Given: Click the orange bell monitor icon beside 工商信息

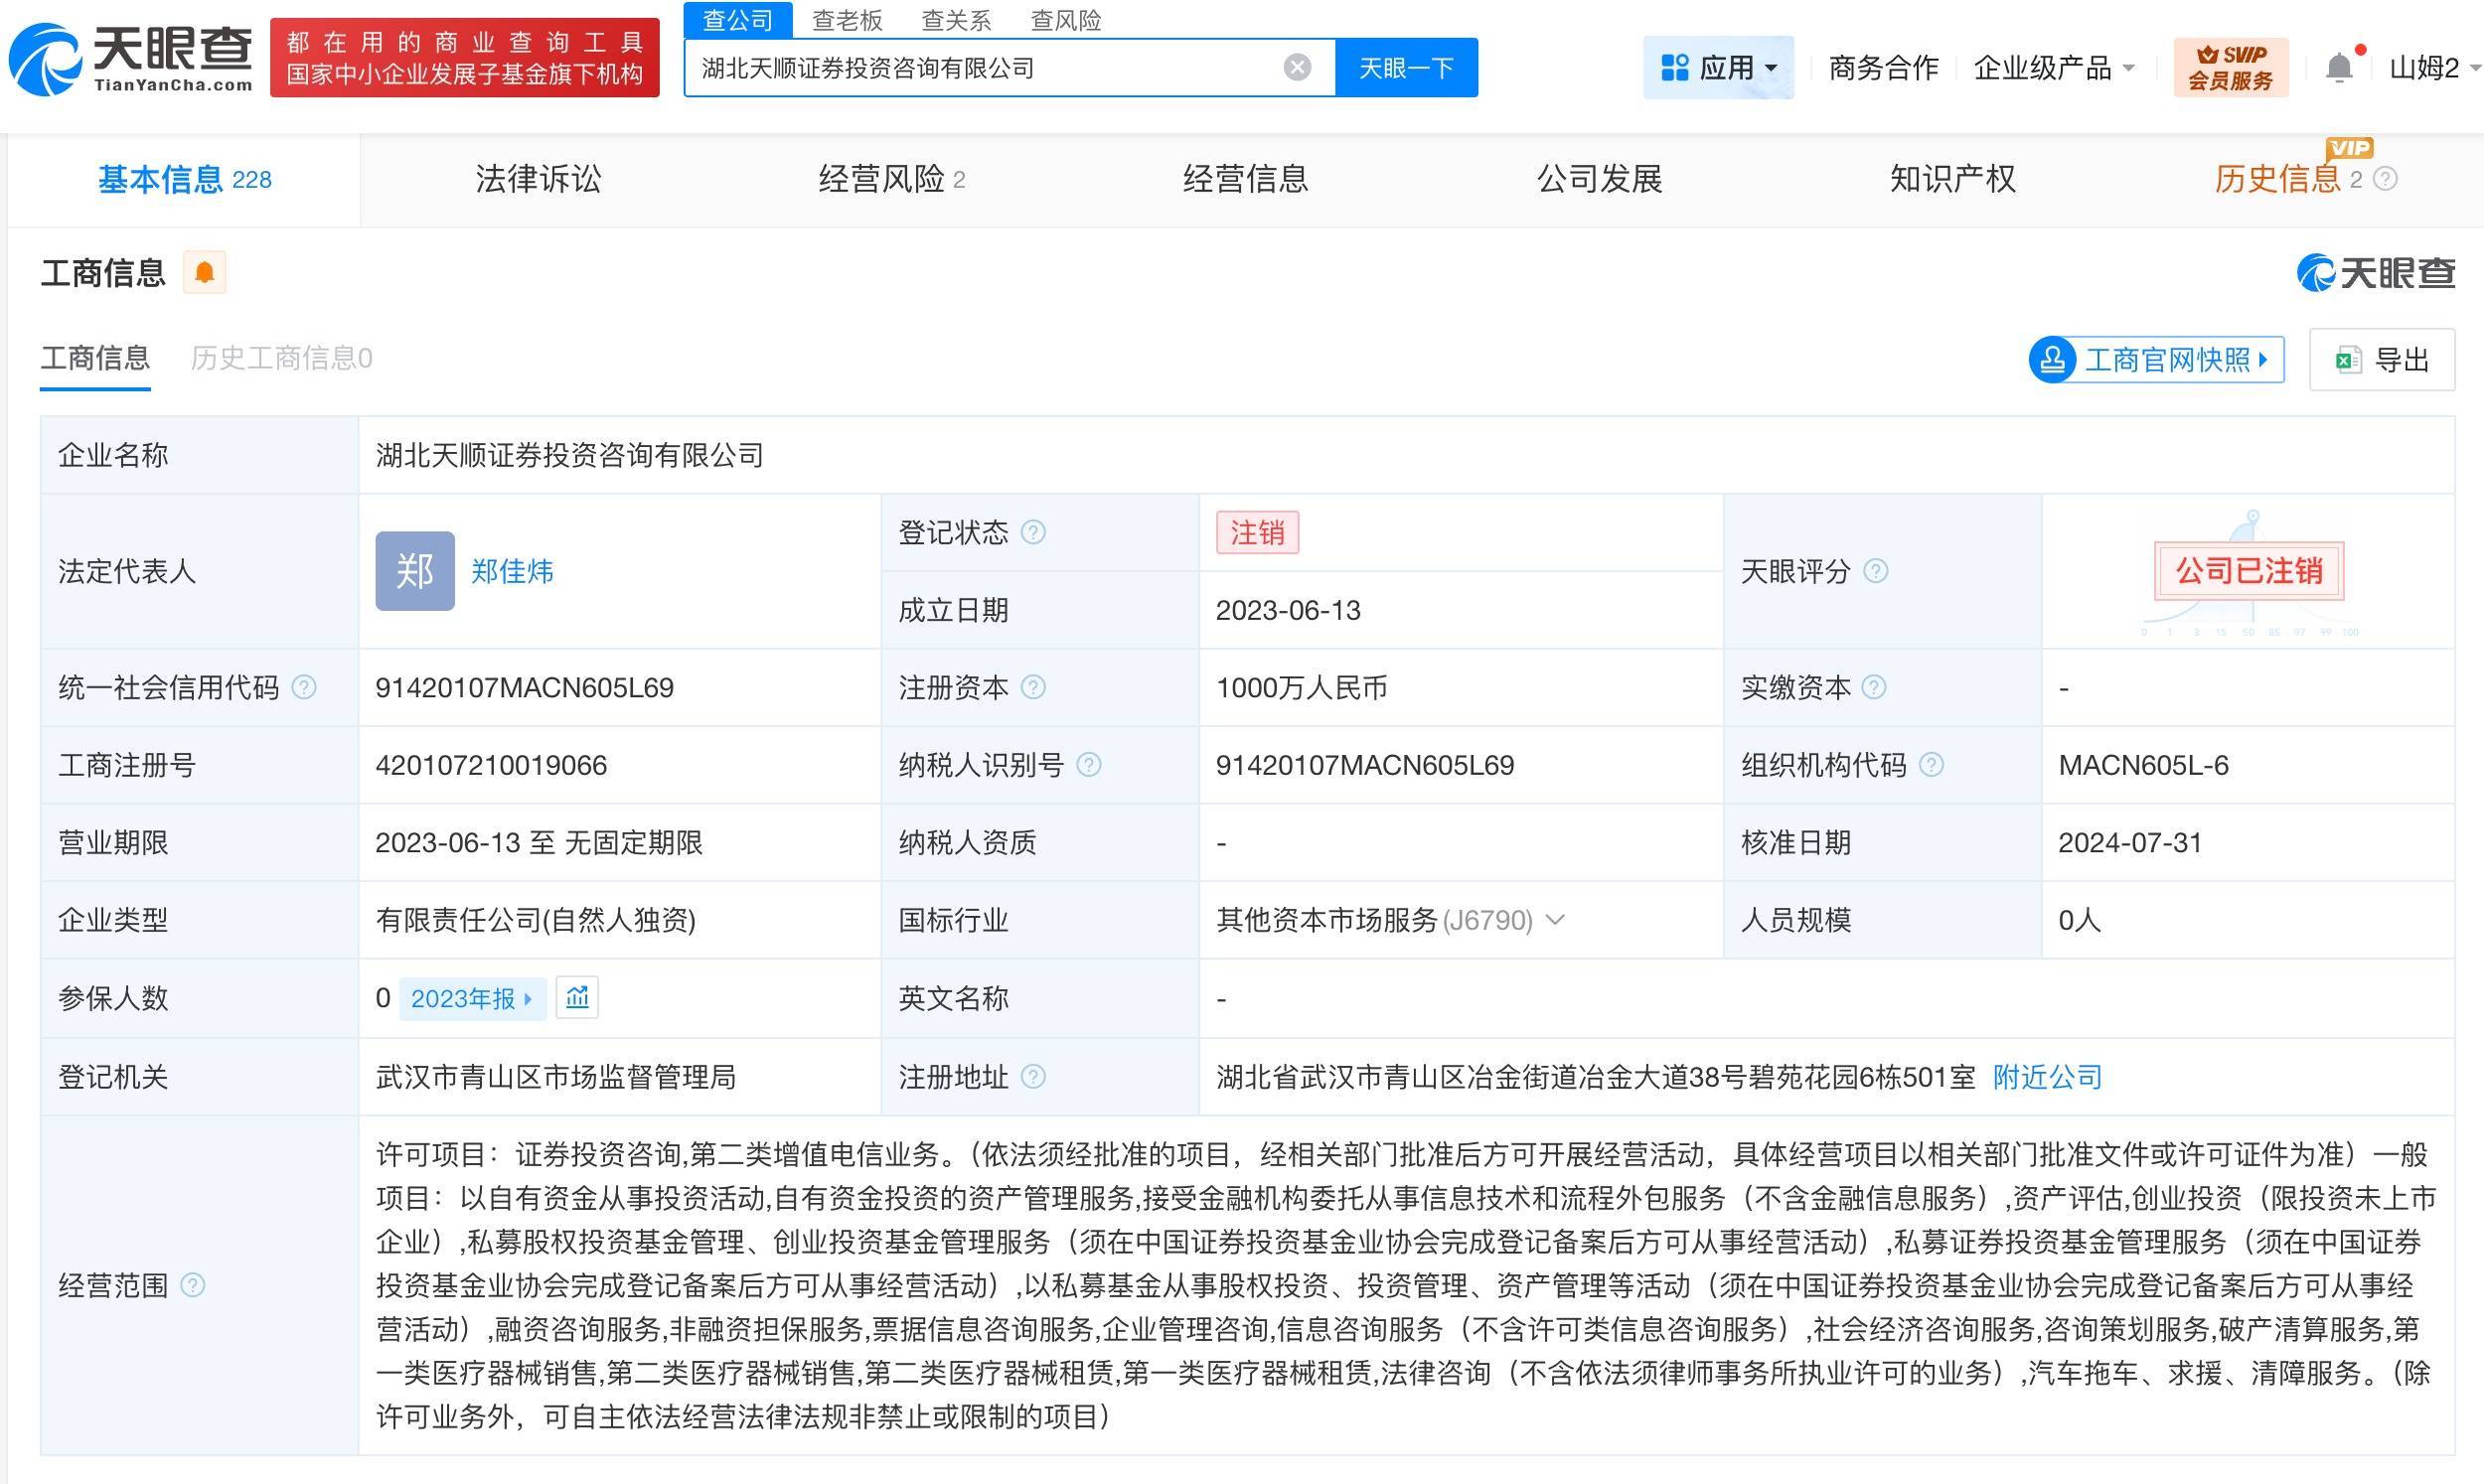Looking at the screenshot, I should (x=204, y=272).
